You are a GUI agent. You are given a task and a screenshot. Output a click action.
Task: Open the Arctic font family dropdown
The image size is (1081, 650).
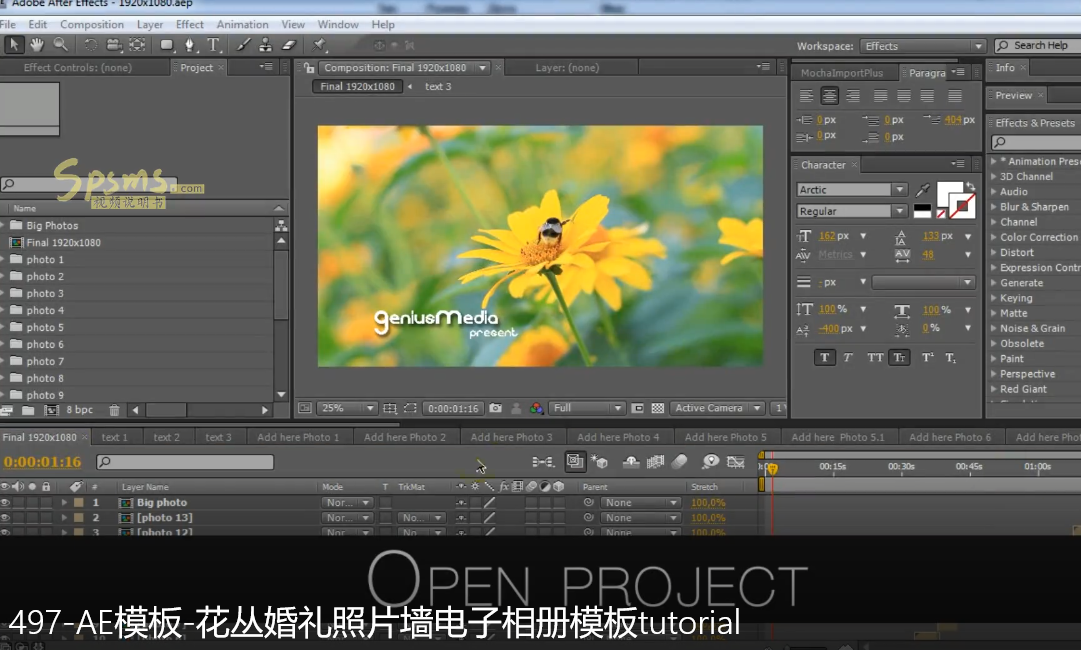tap(852, 190)
